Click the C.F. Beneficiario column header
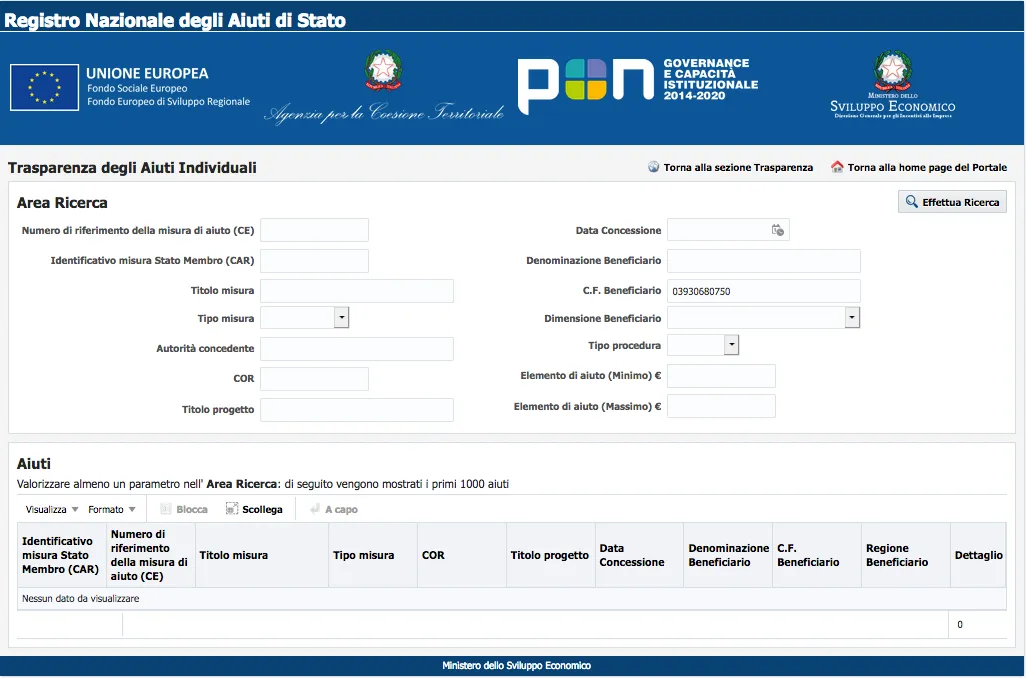The height and width of the screenshot is (678, 1026). point(817,555)
